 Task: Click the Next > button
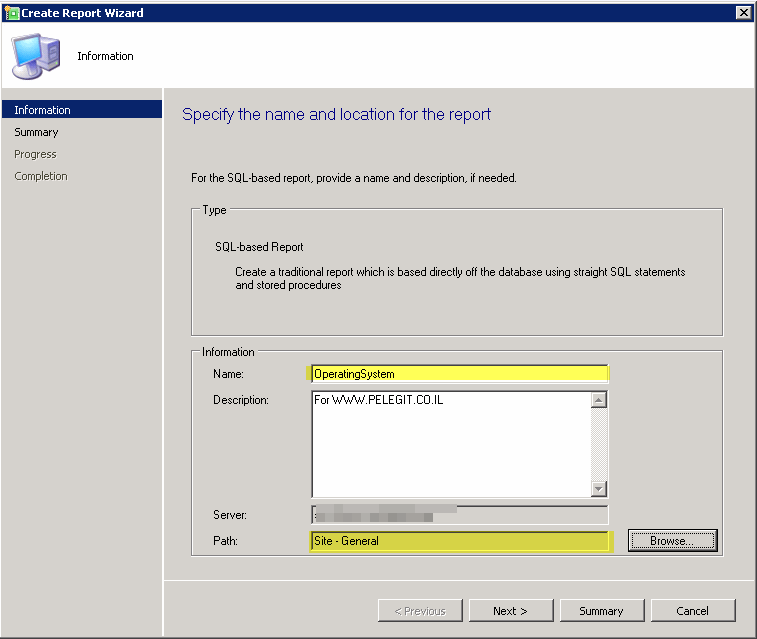click(511, 611)
